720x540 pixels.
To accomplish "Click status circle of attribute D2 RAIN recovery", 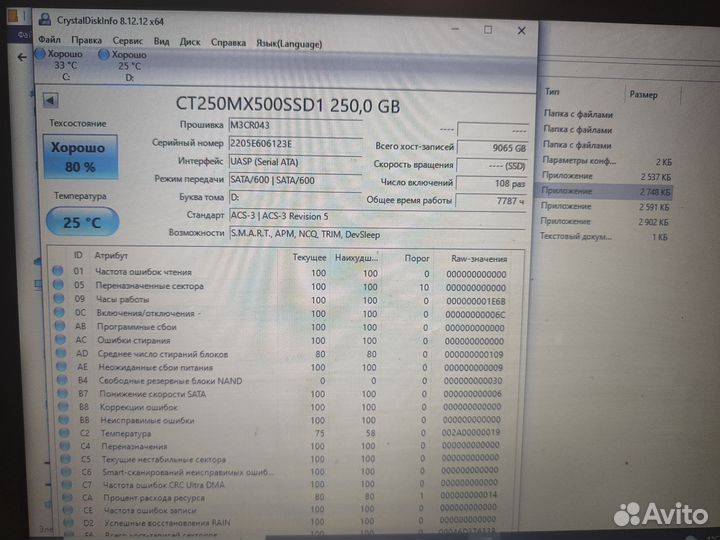I will [x=69, y=522].
